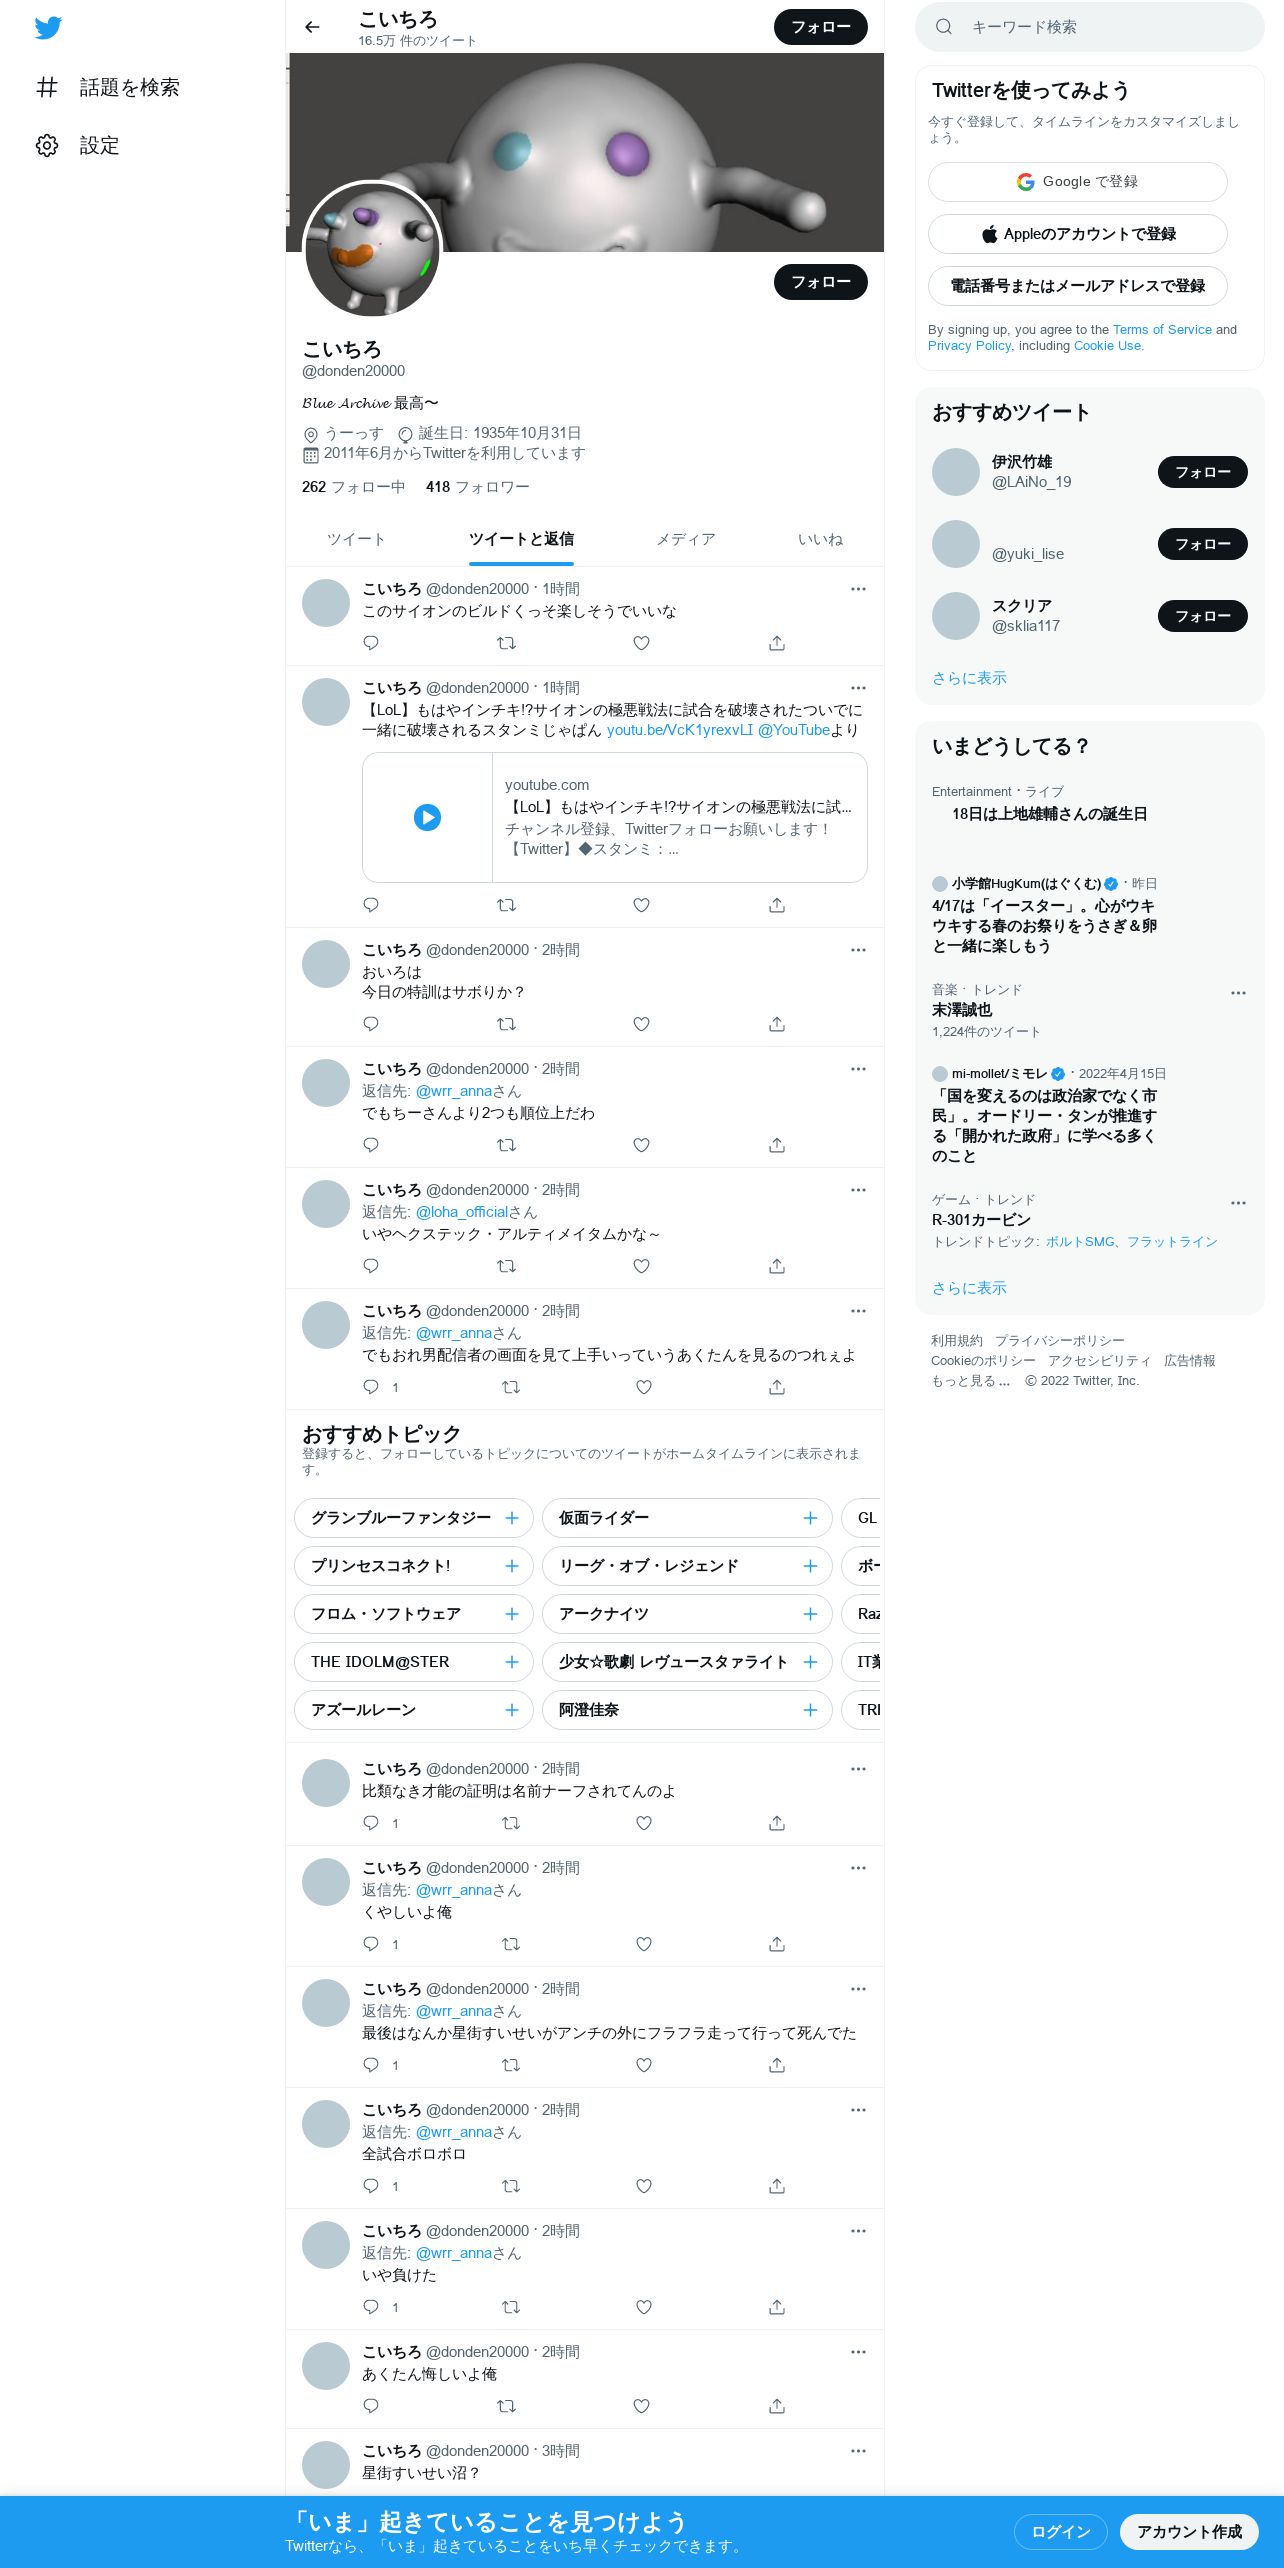
Task: Follow the プリンセスコネクト! topic plus
Action: (x=512, y=1566)
